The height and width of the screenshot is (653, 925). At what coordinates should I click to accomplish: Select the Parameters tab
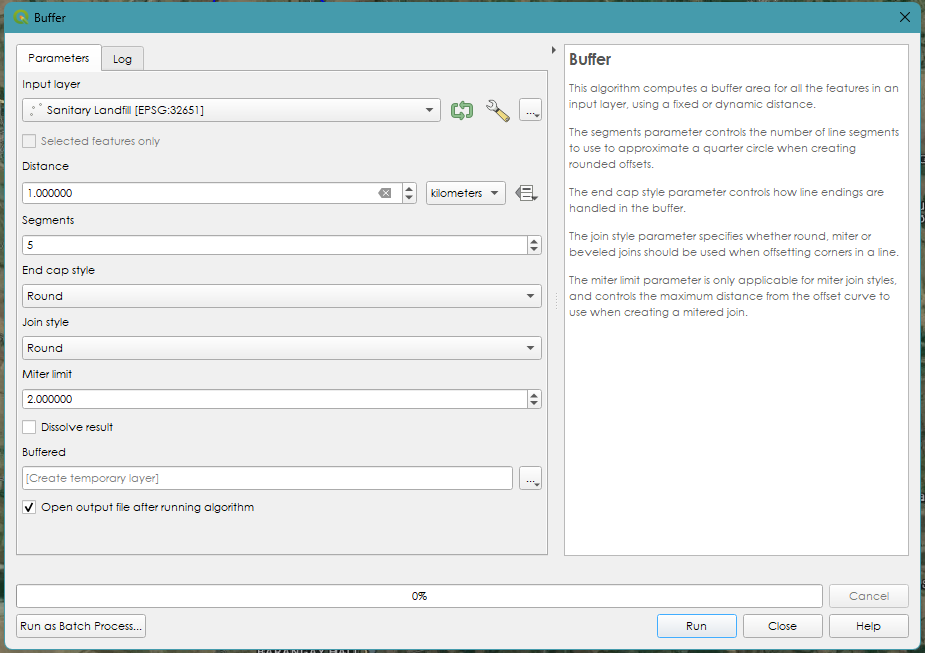(x=59, y=58)
